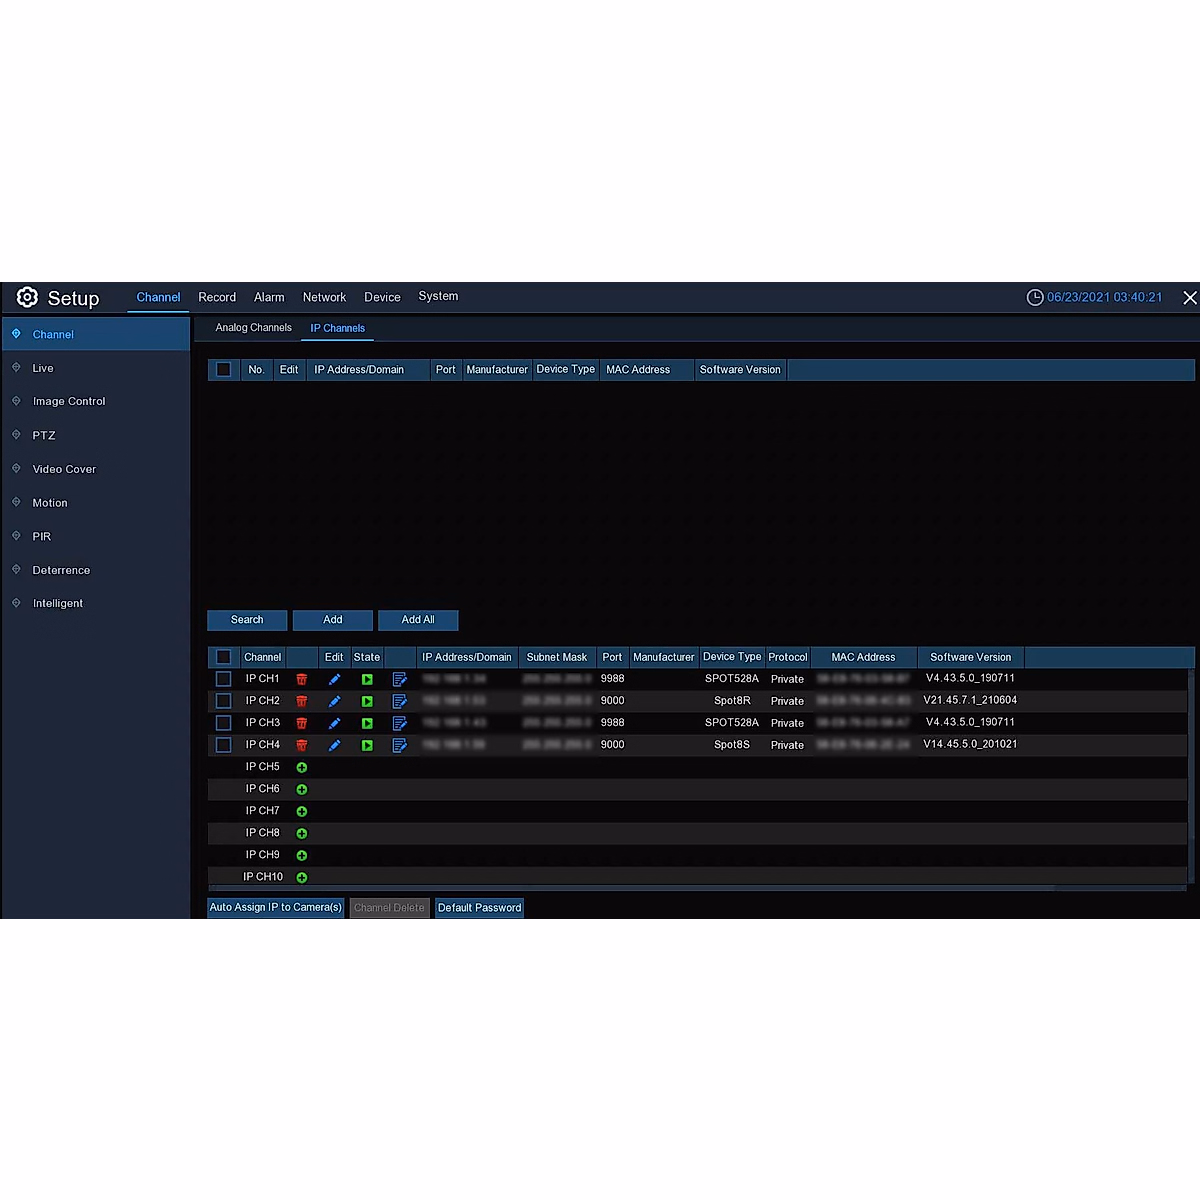Click green play state icon for IP CH3
The height and width of the screenshot is (1200, 1200).
tap(367, 723)
